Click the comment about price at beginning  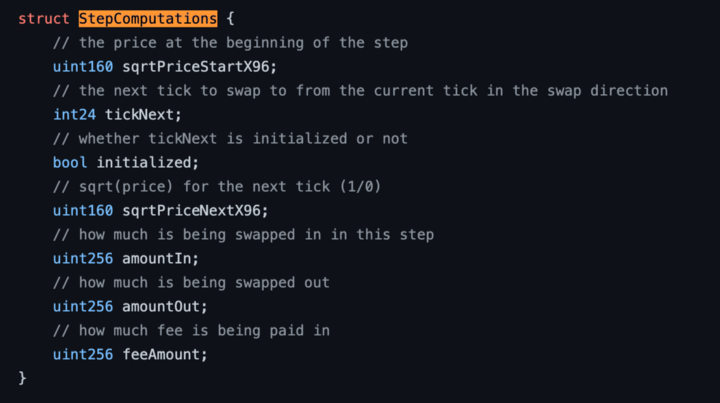coord(230,43)
